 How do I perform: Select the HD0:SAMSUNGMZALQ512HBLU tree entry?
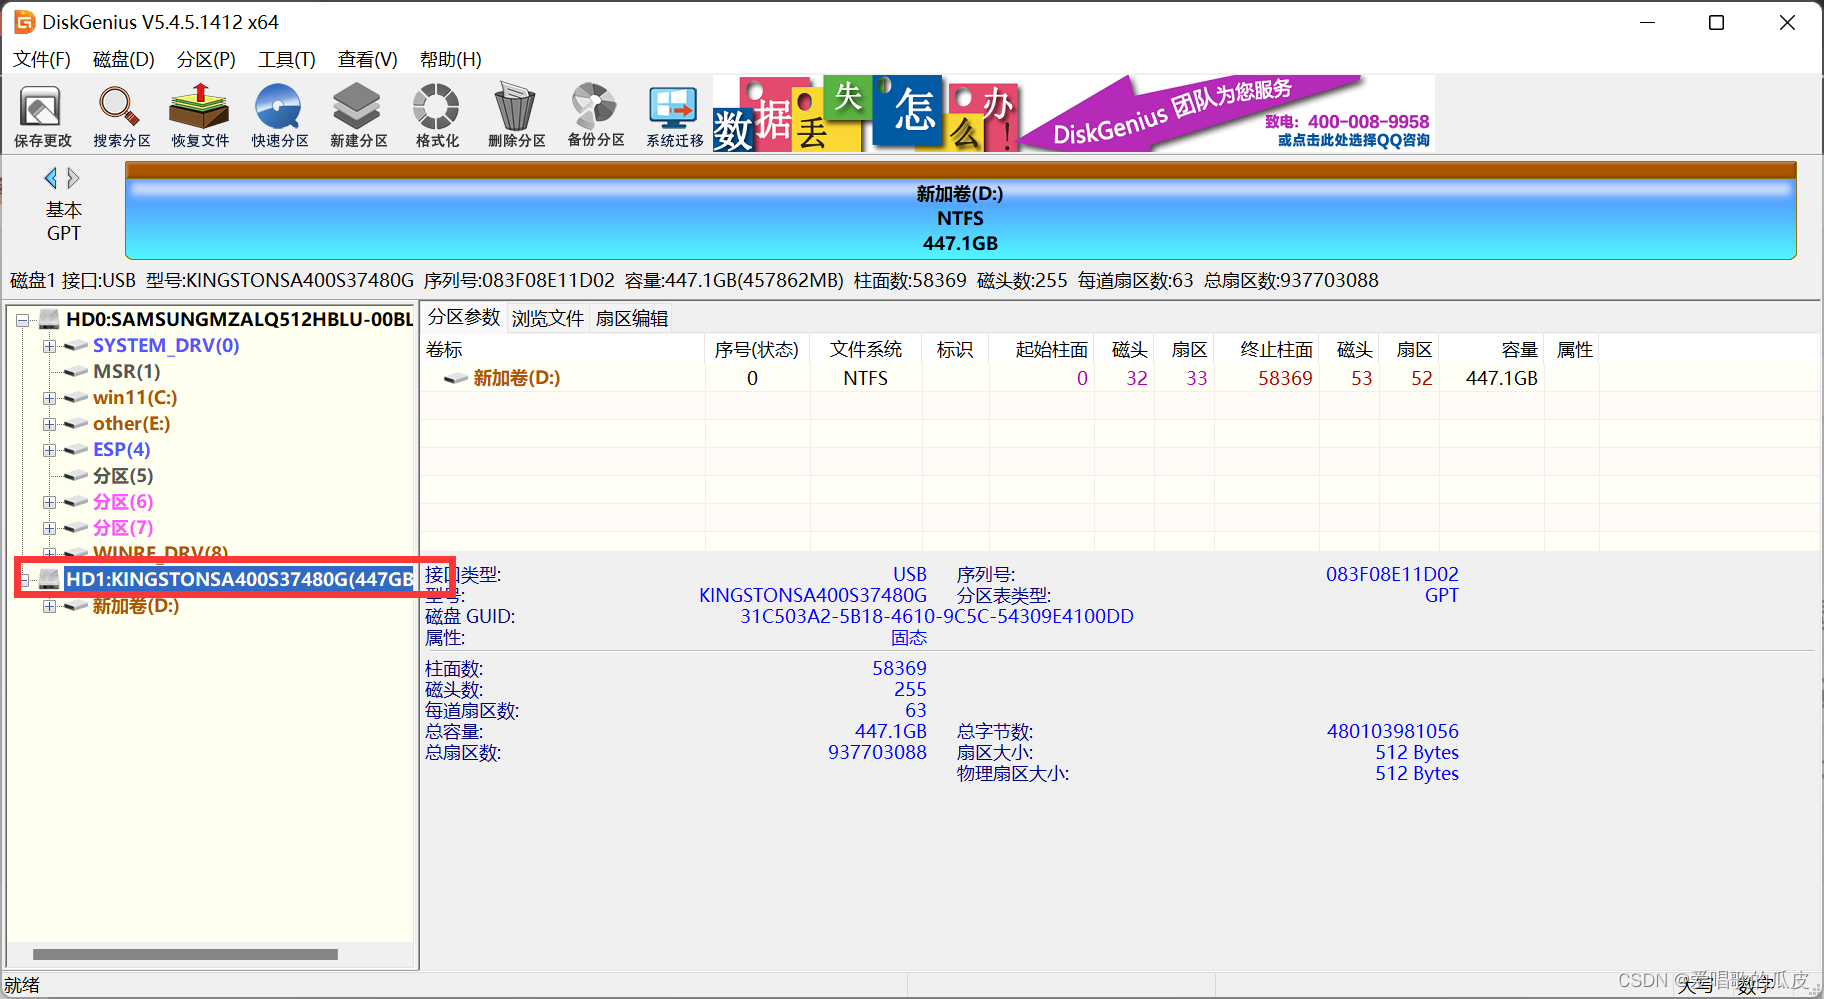(x=240, y=319)
